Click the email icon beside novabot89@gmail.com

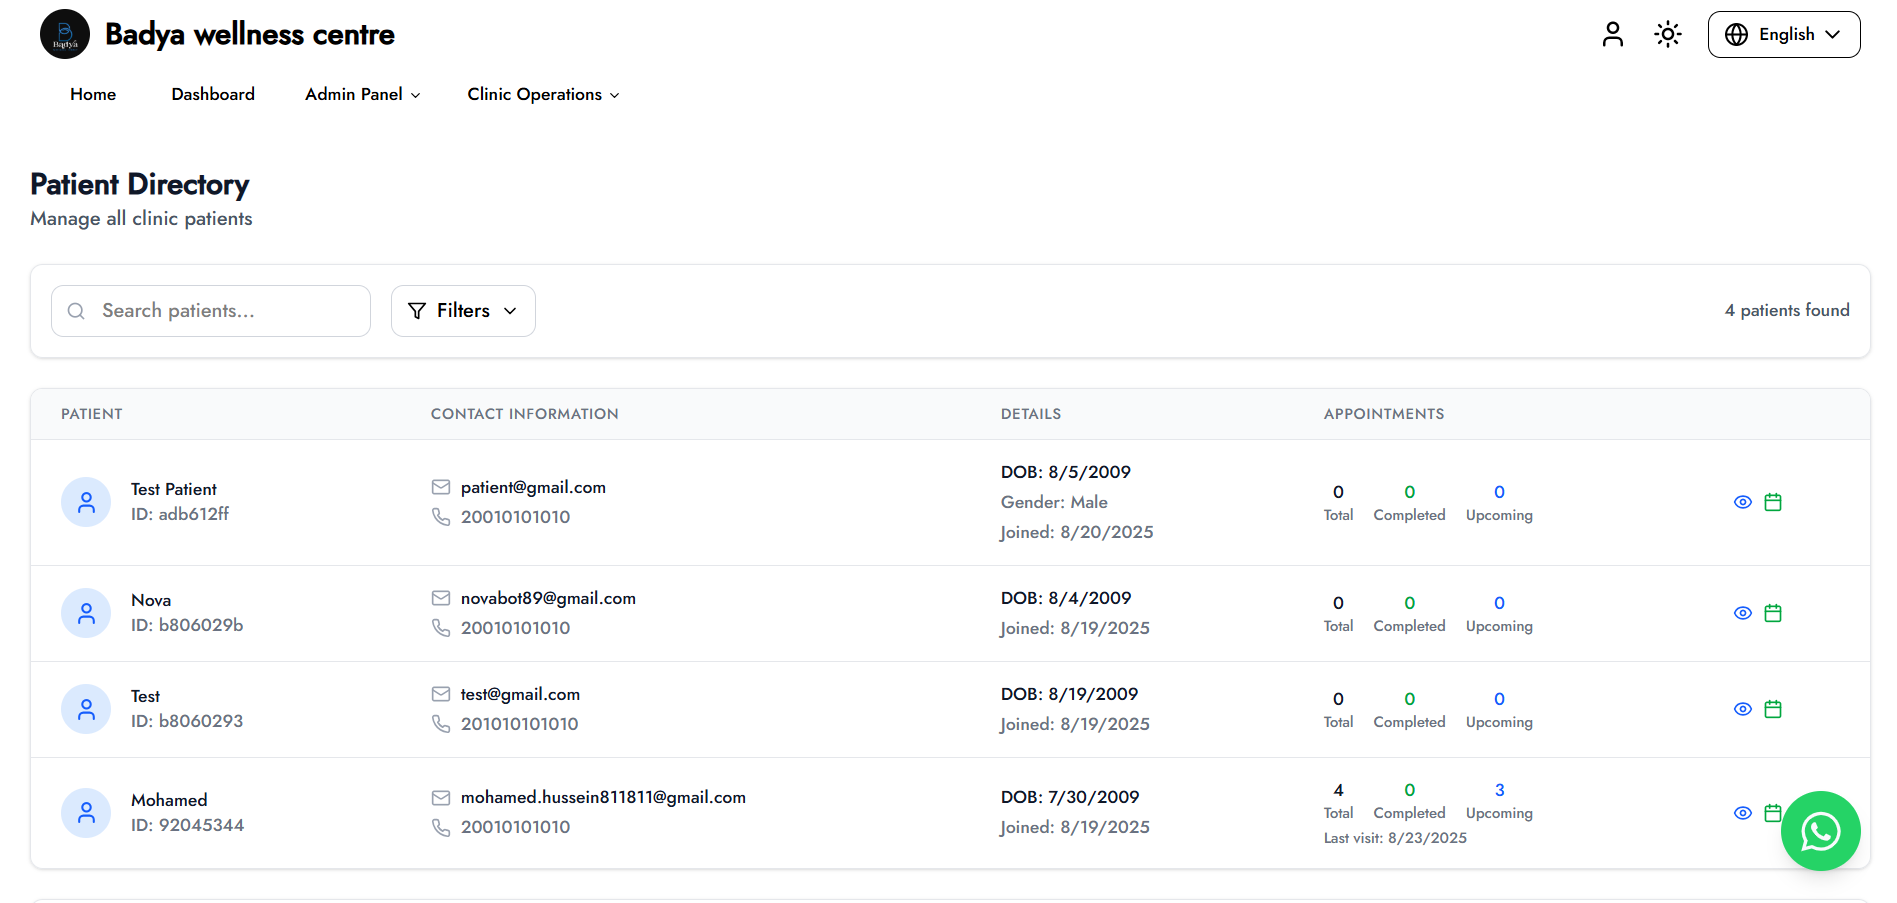[441, 598]
